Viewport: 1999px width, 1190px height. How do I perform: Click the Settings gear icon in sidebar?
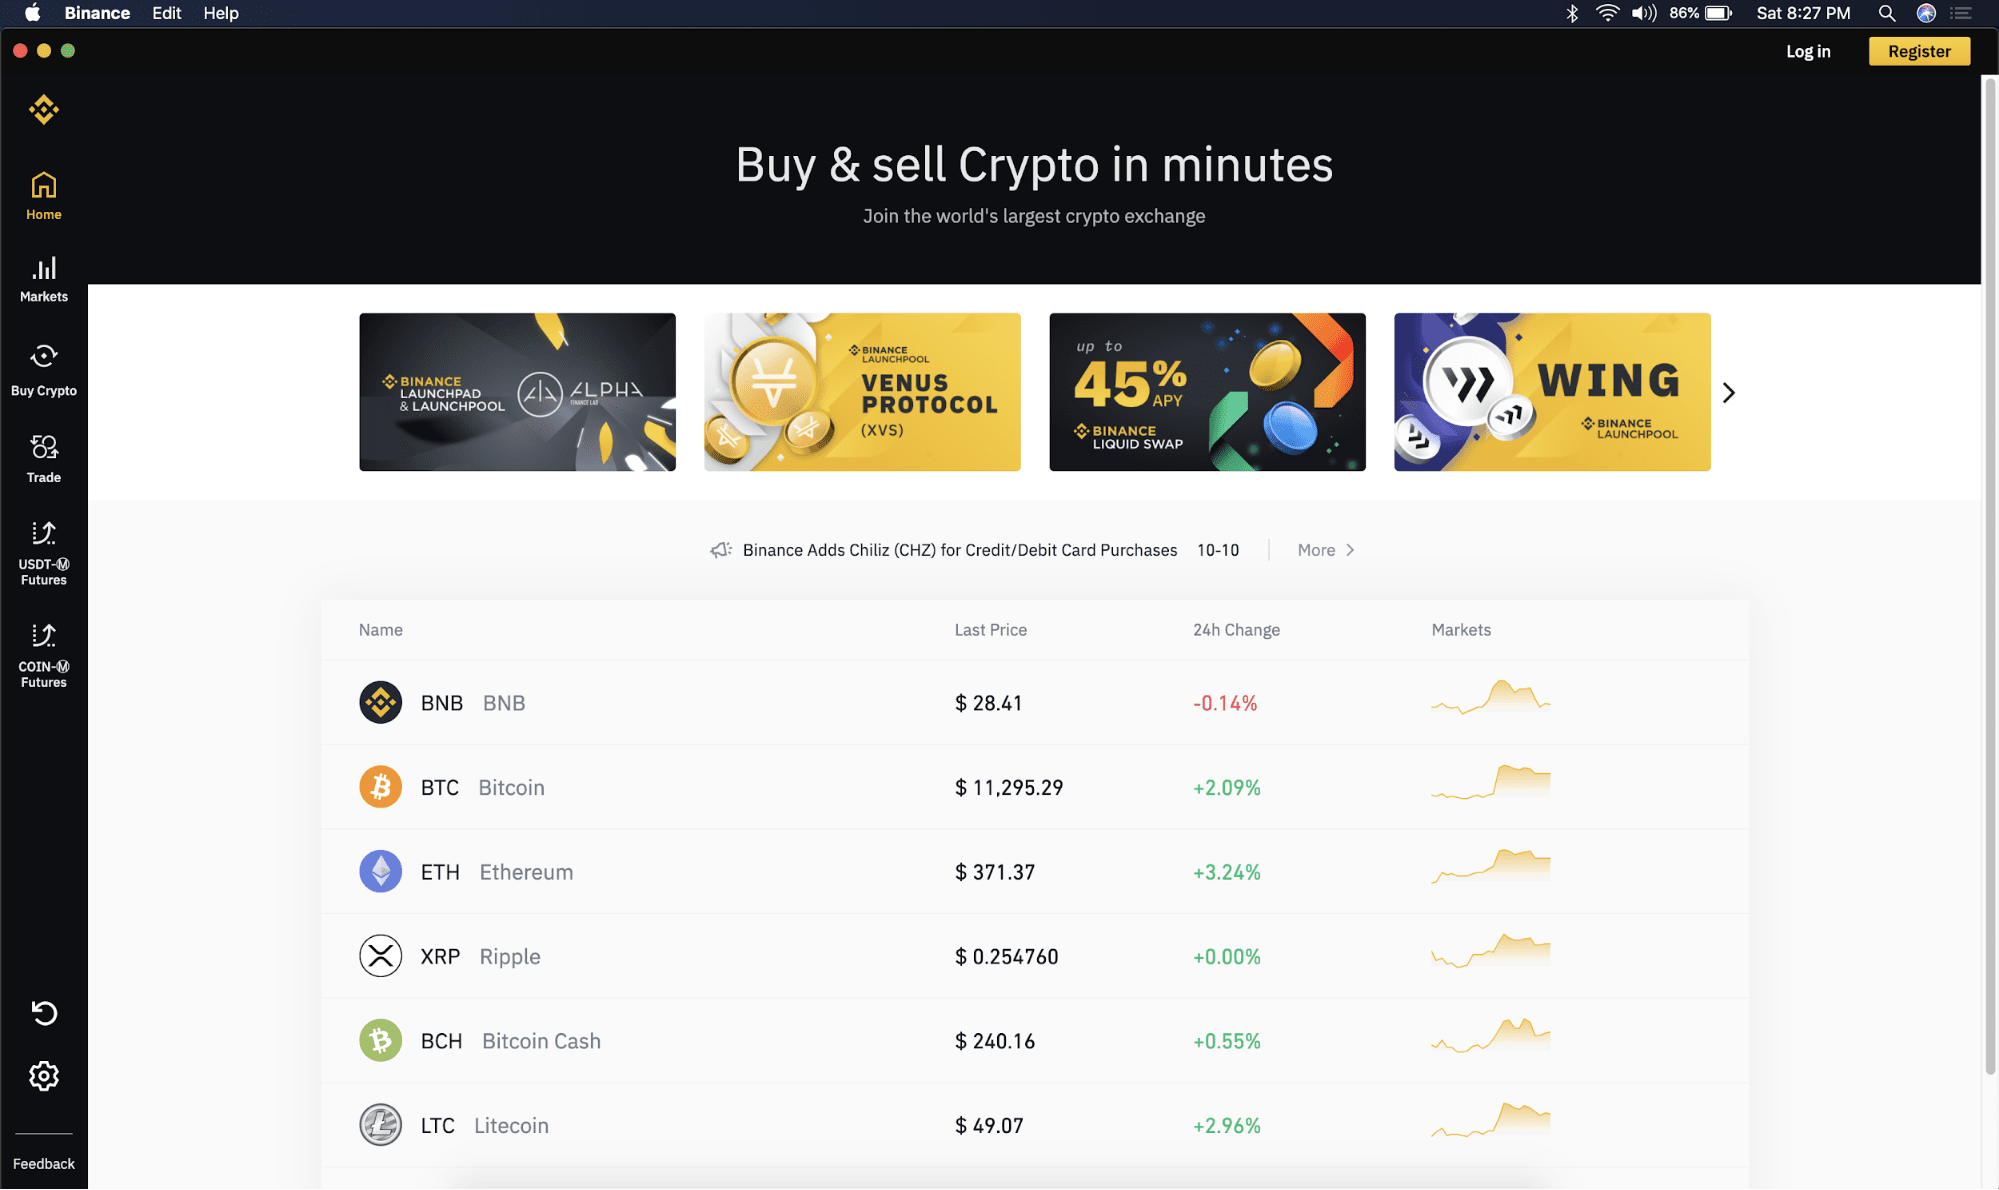tap(43, 1077)
